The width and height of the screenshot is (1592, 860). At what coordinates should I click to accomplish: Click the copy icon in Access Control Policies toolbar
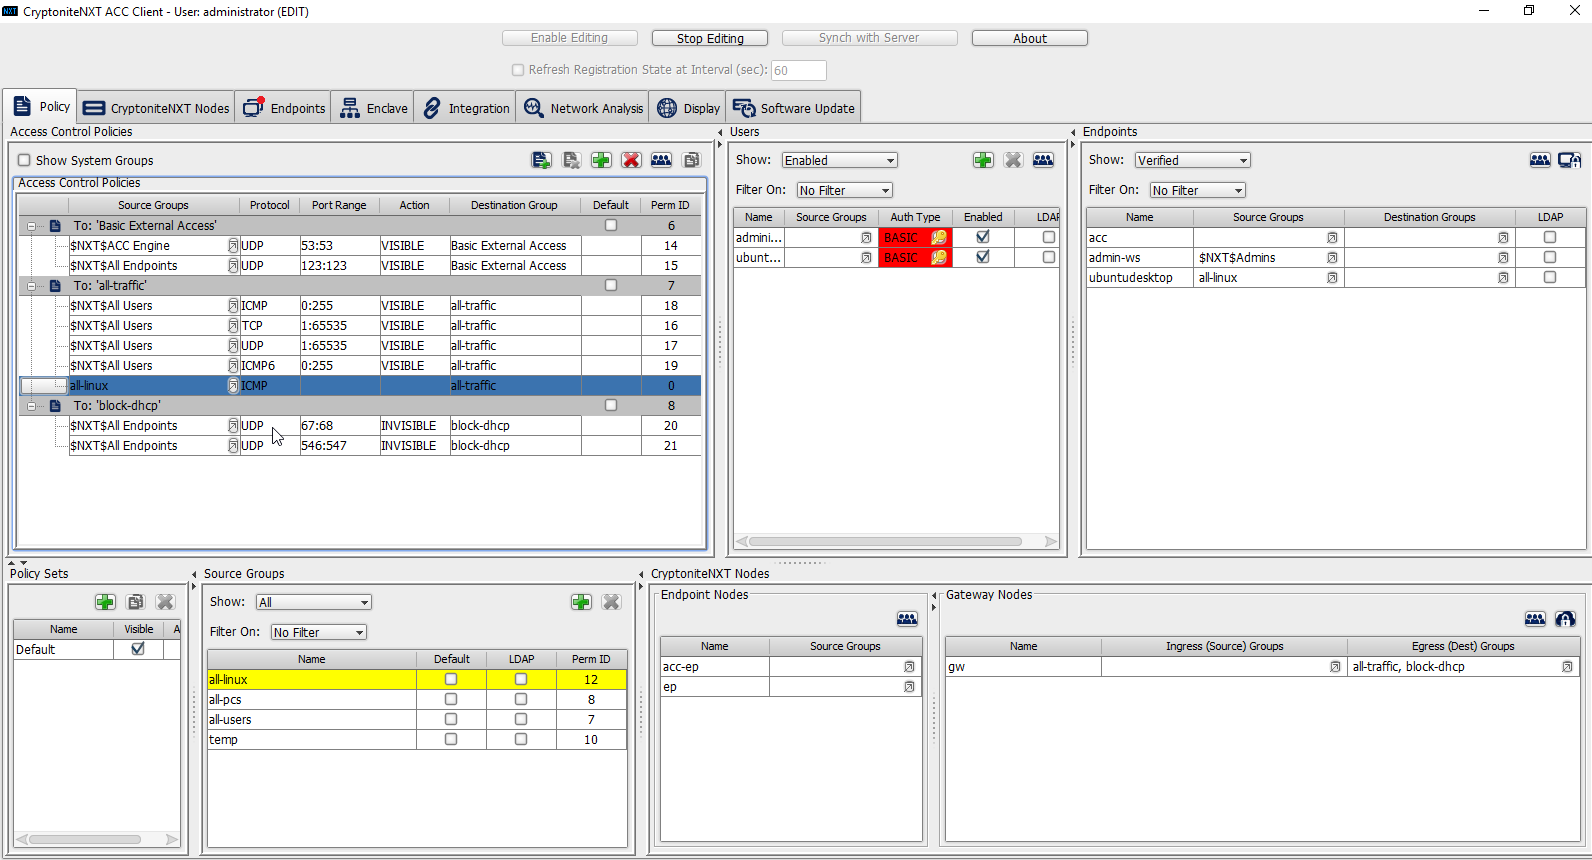pyautogui.click(x=691, y=160)
